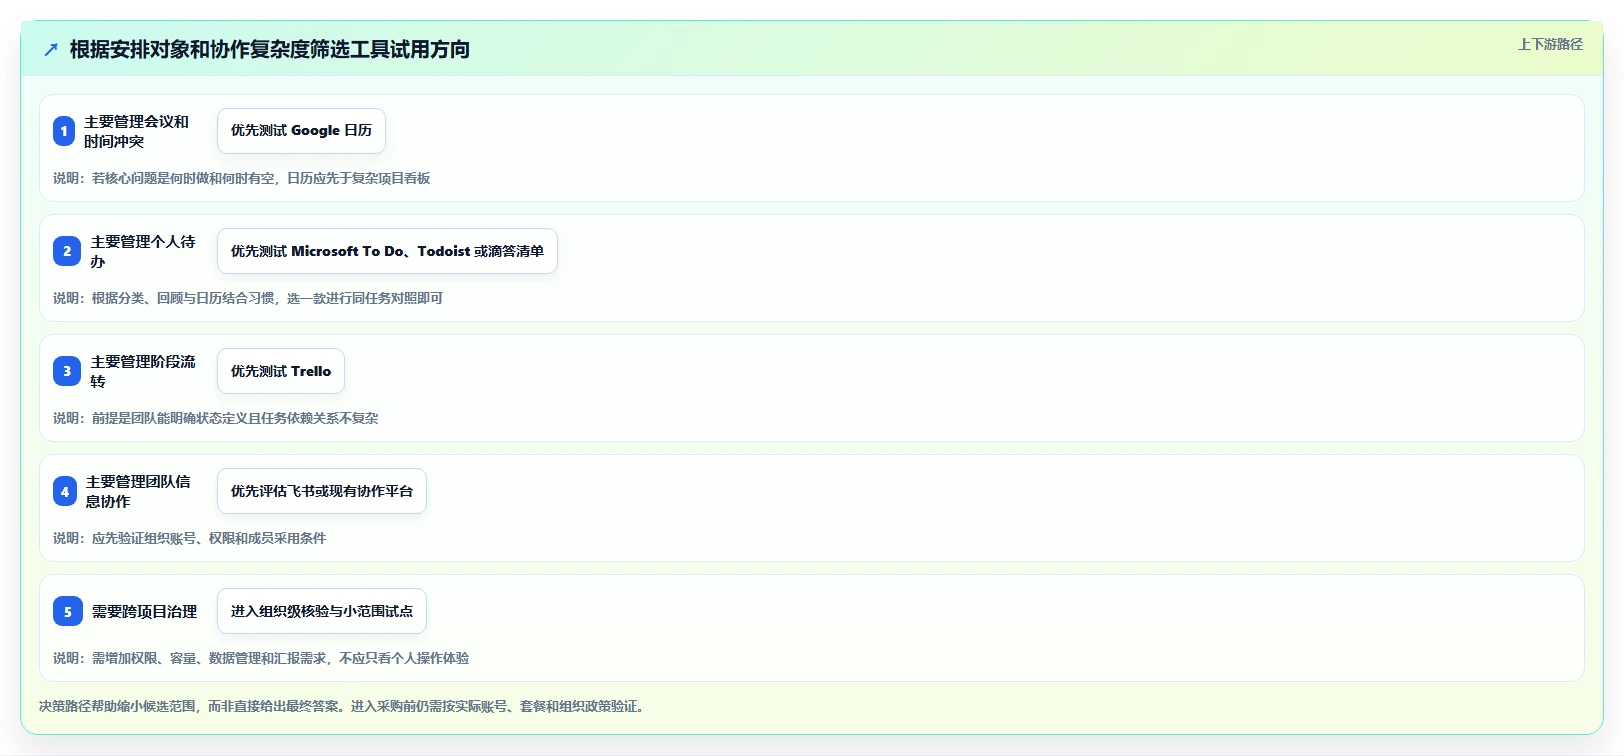Click the label 主要管理阶段流转
Viewport: 1624px width, 756px height.
pos(143,371)
